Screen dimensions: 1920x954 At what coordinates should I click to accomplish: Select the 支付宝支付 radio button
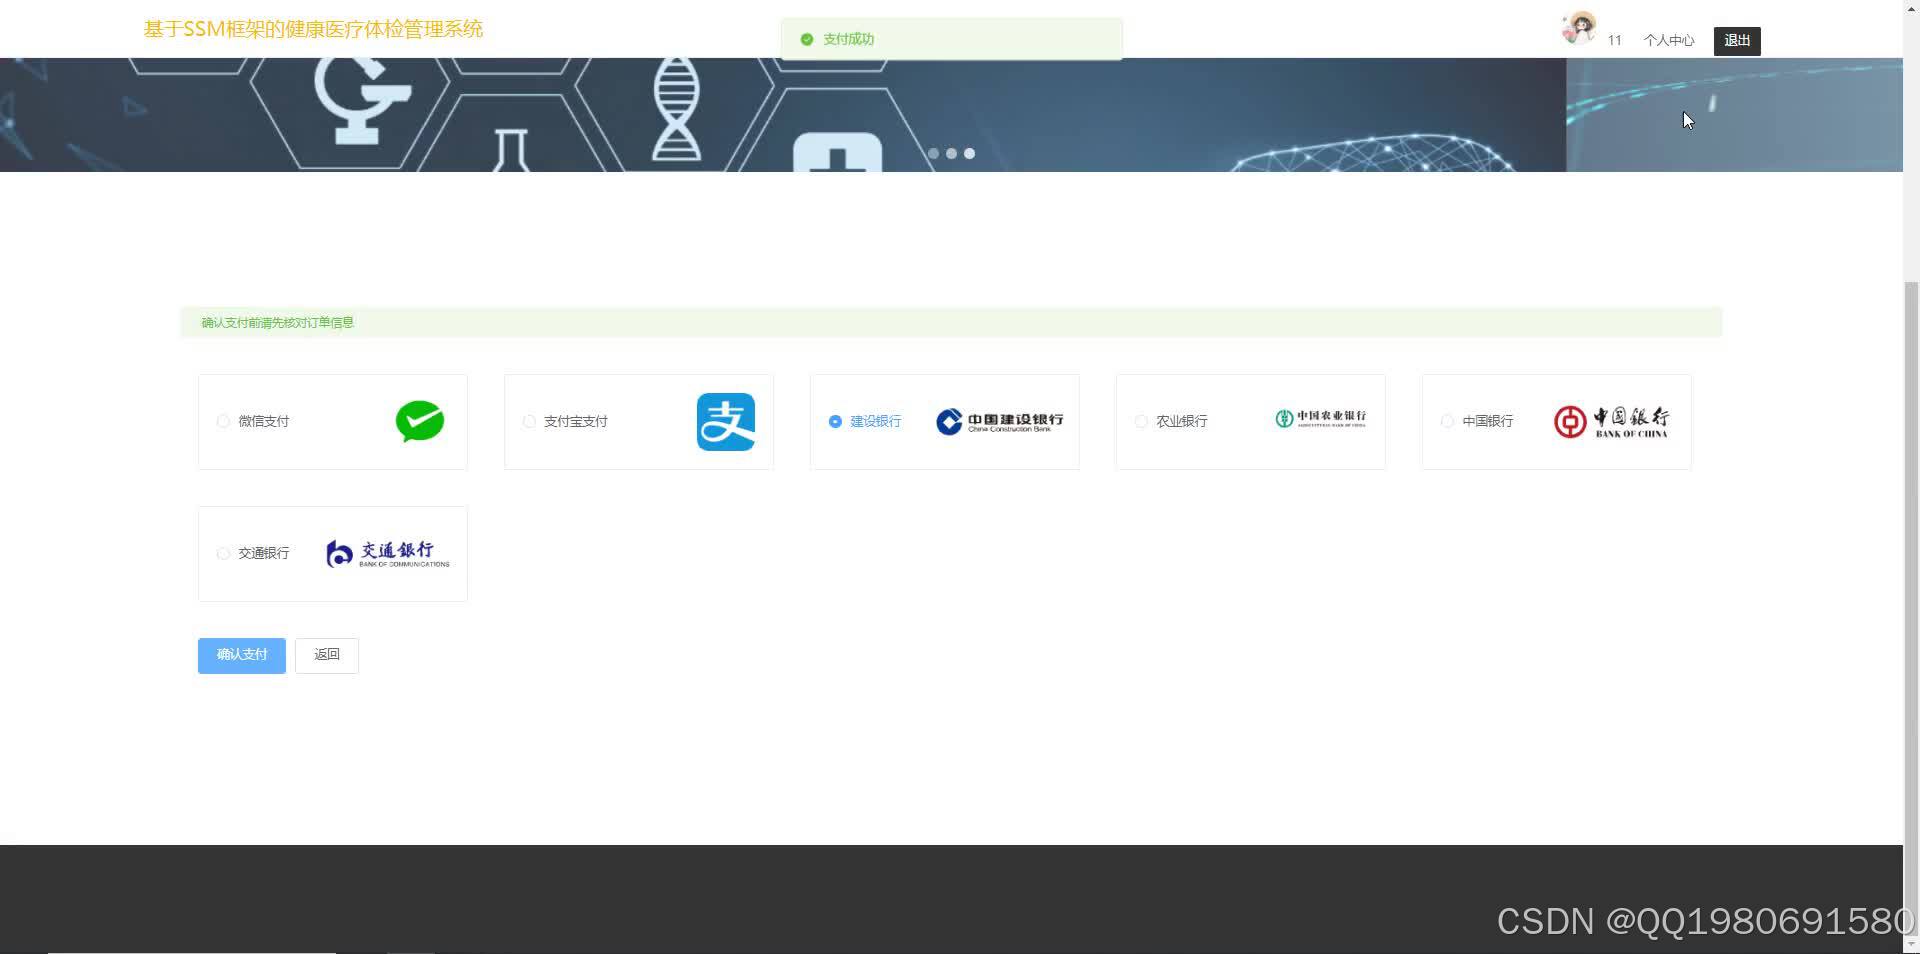[x=529, y=421]
